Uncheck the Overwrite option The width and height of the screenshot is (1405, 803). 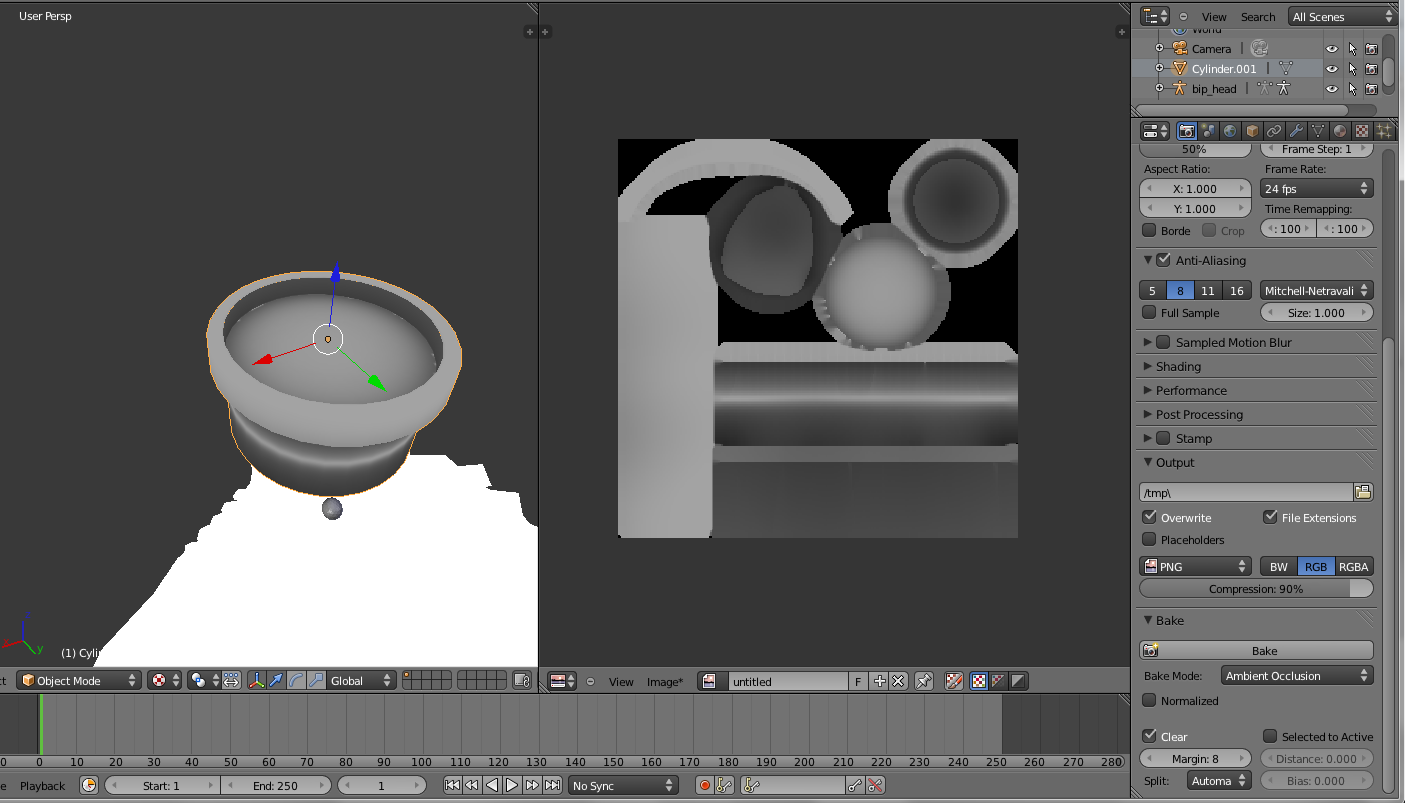[1149, 517]
